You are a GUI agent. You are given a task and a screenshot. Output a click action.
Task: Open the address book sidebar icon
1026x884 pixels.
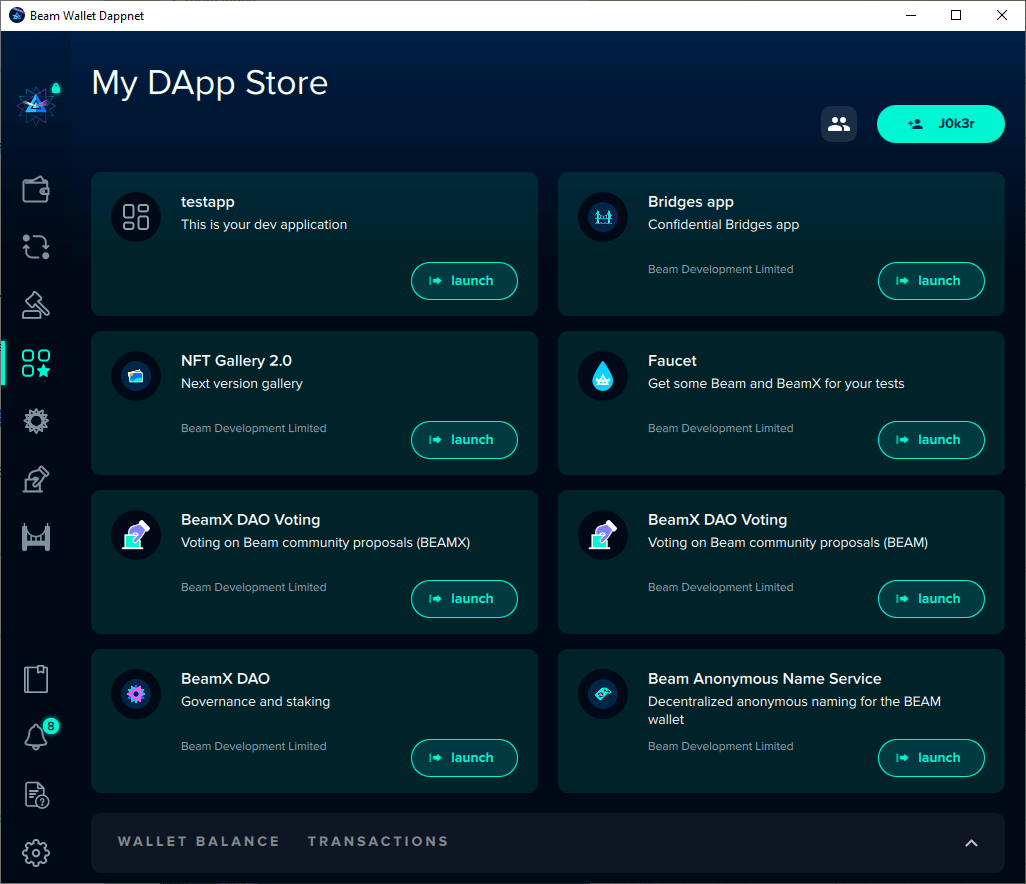click(36, 680)
